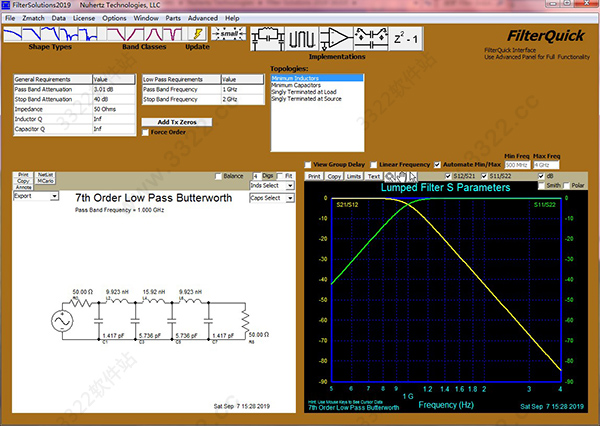The width and height of the screenshot is (600, 426).
Task: Open the File menu
Action: pyautogui.click(x=10, y=18)
